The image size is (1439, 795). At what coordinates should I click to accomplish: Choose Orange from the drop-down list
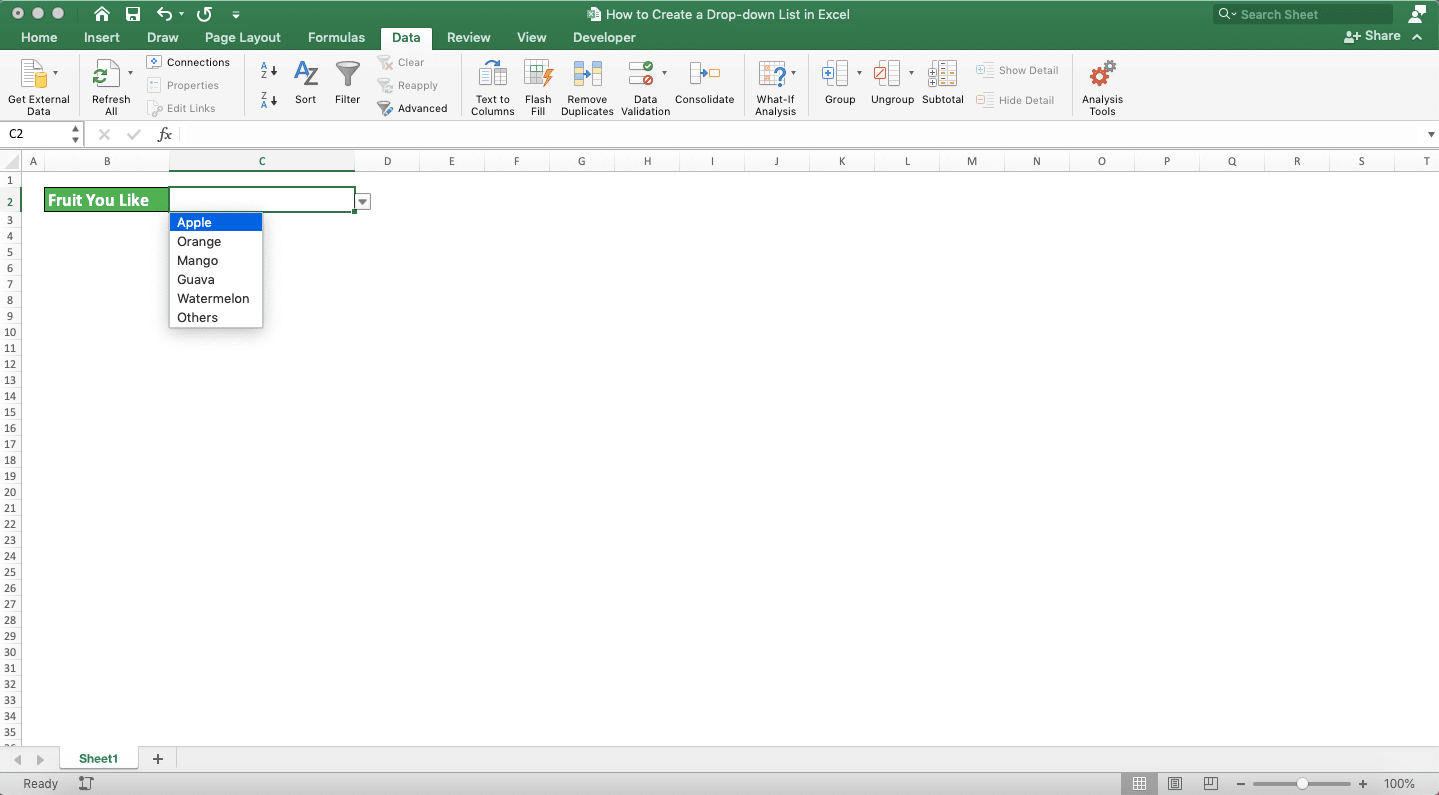(216, 242)
